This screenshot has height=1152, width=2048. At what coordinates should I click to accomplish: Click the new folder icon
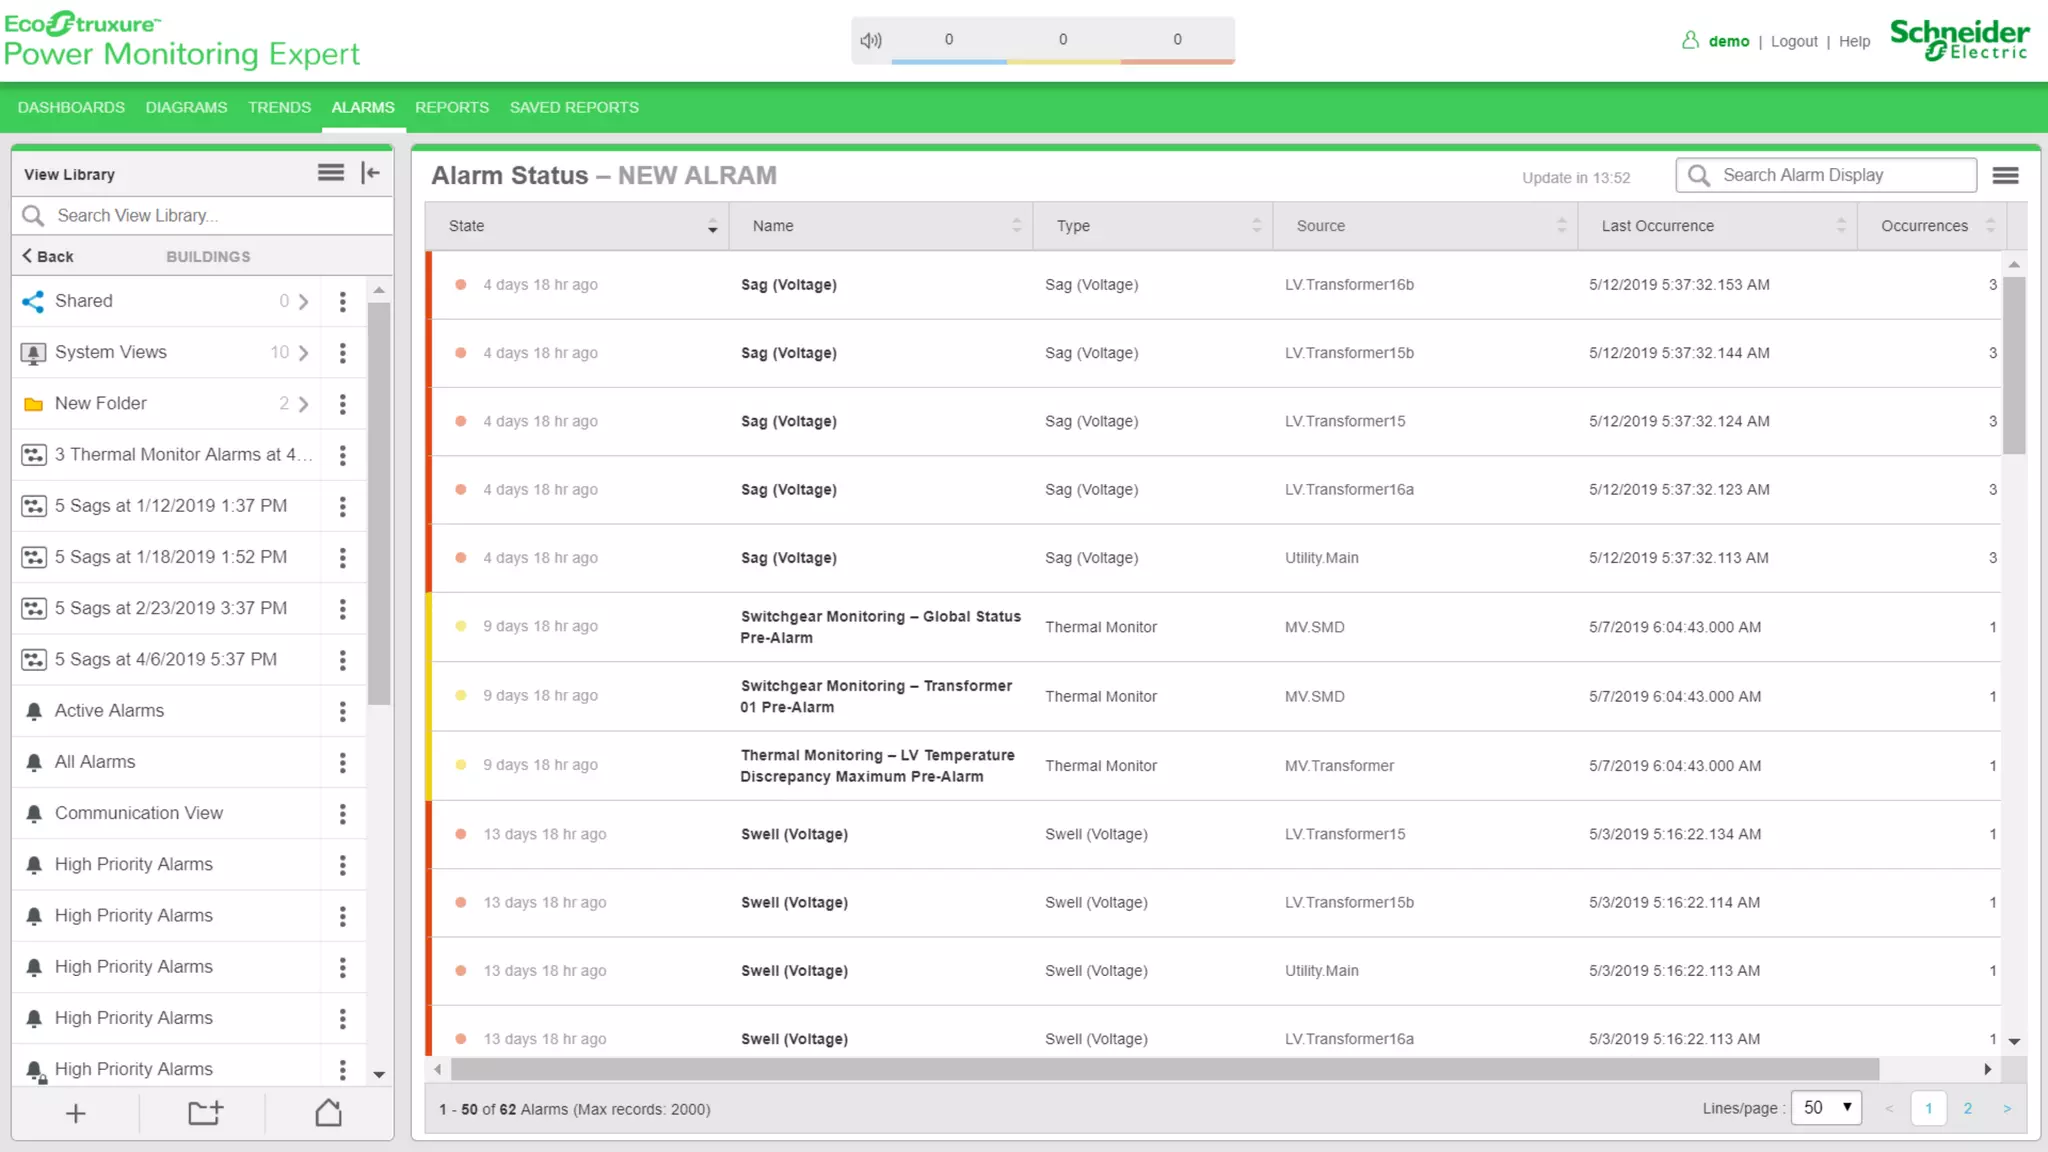coord(205,1113)
